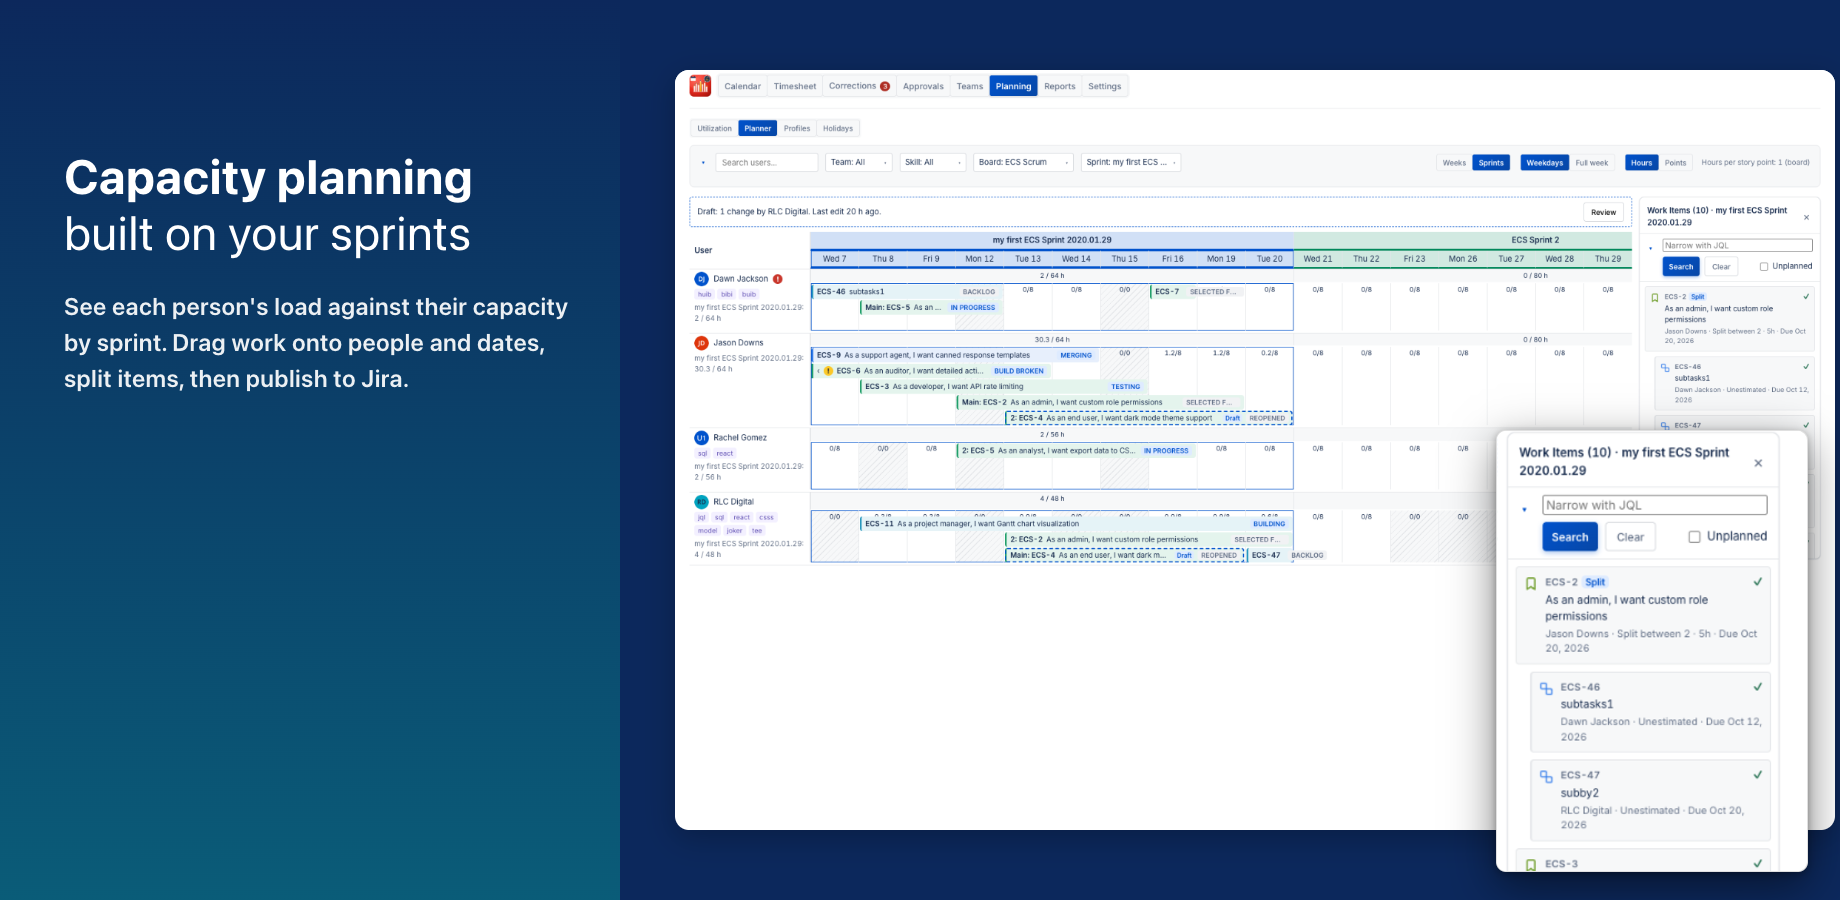
Task: Click ECS-2 checkmark in small side panel
Action: pos(1806,296)
